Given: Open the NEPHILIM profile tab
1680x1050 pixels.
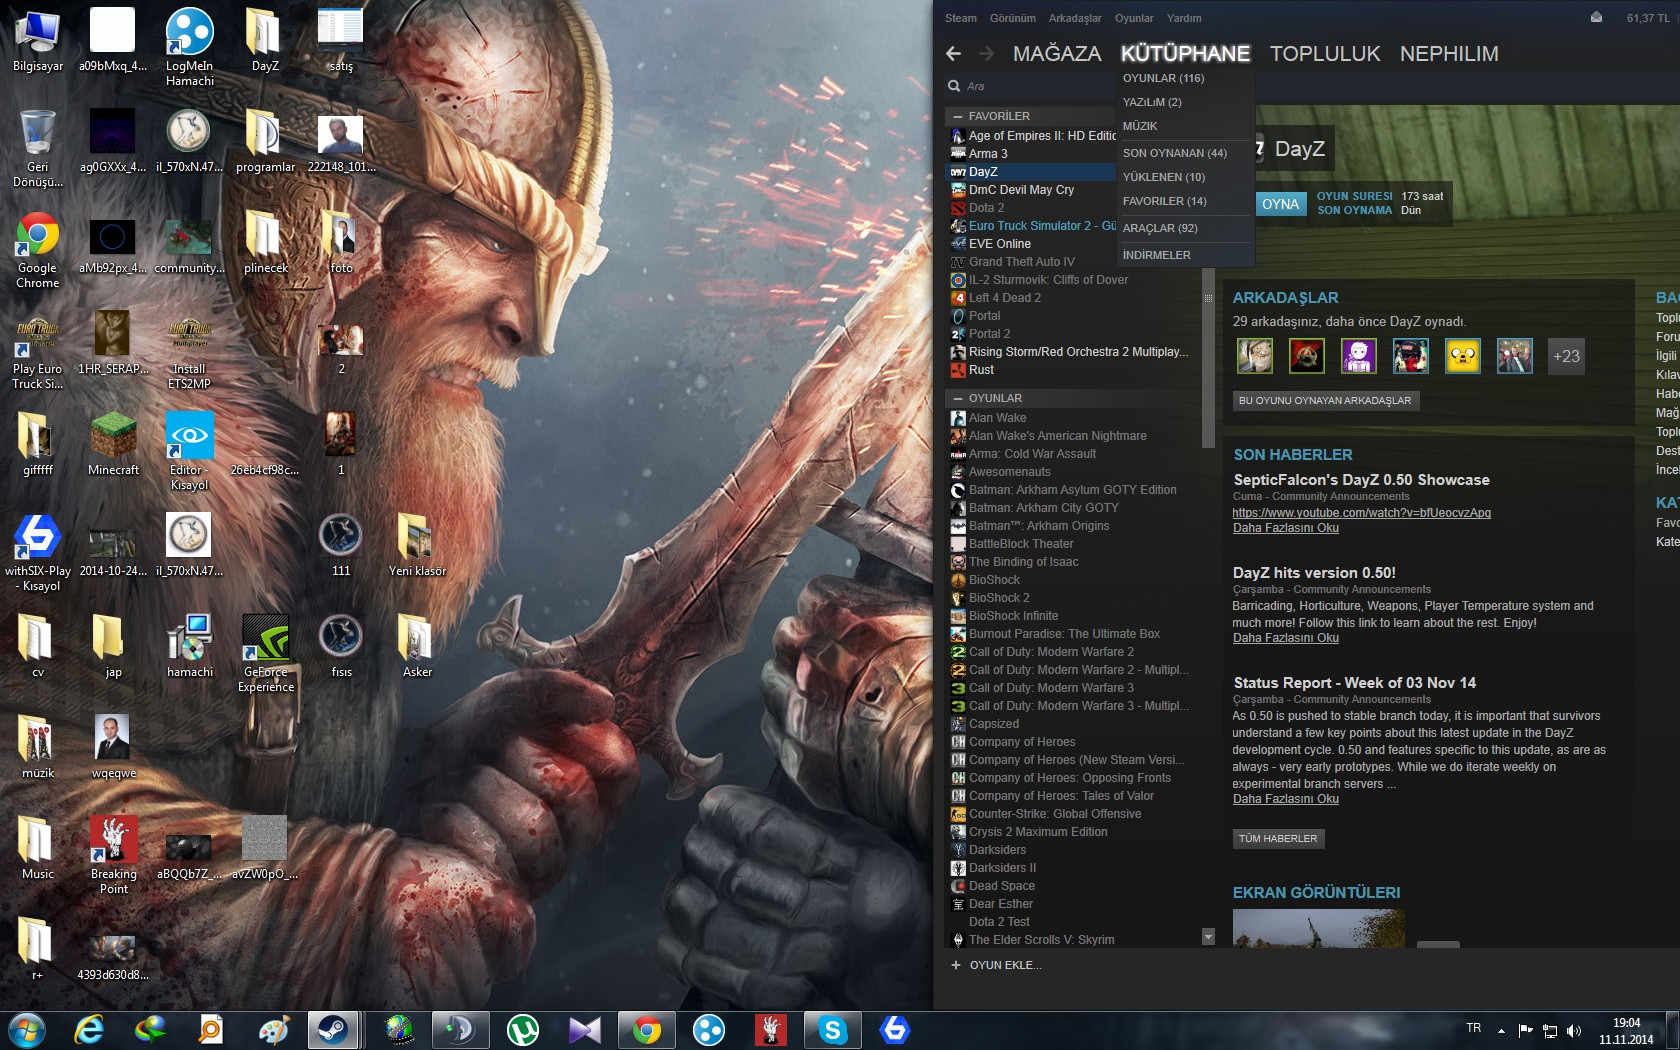Looking at the screenshot, I should tap(1449, 54).
